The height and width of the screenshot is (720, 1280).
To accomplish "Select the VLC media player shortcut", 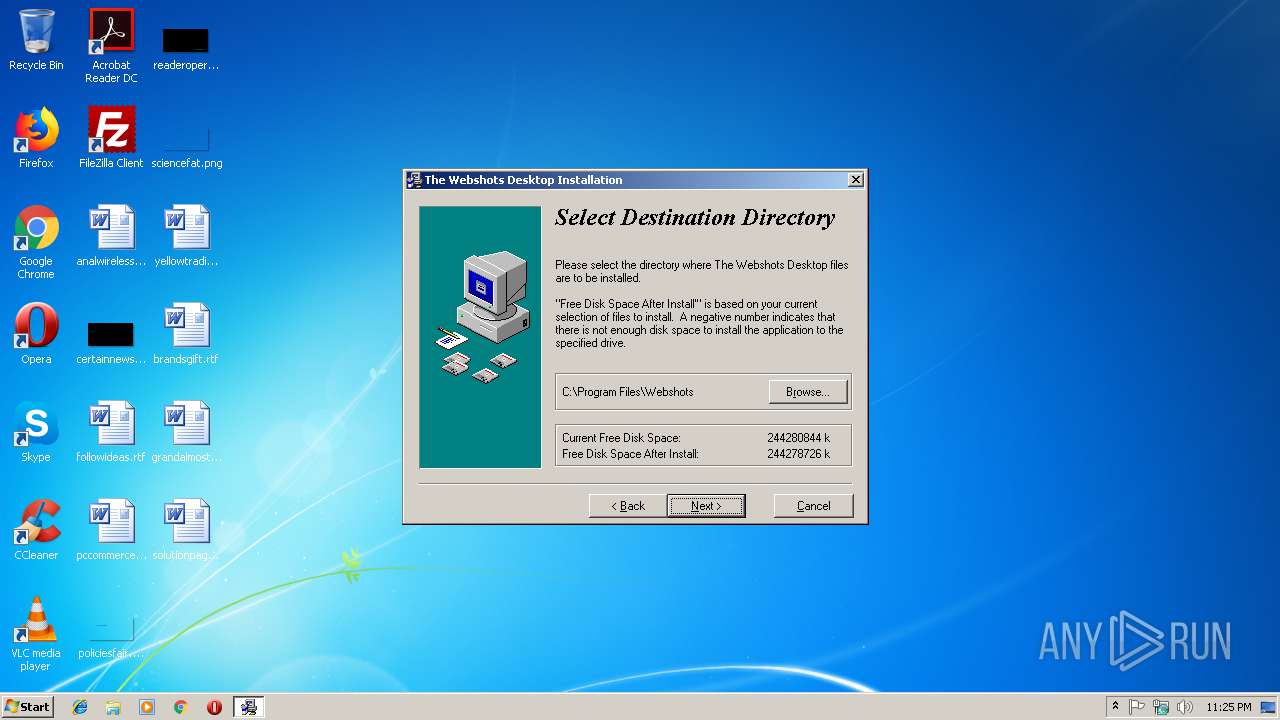I will (x=36, y=634).
